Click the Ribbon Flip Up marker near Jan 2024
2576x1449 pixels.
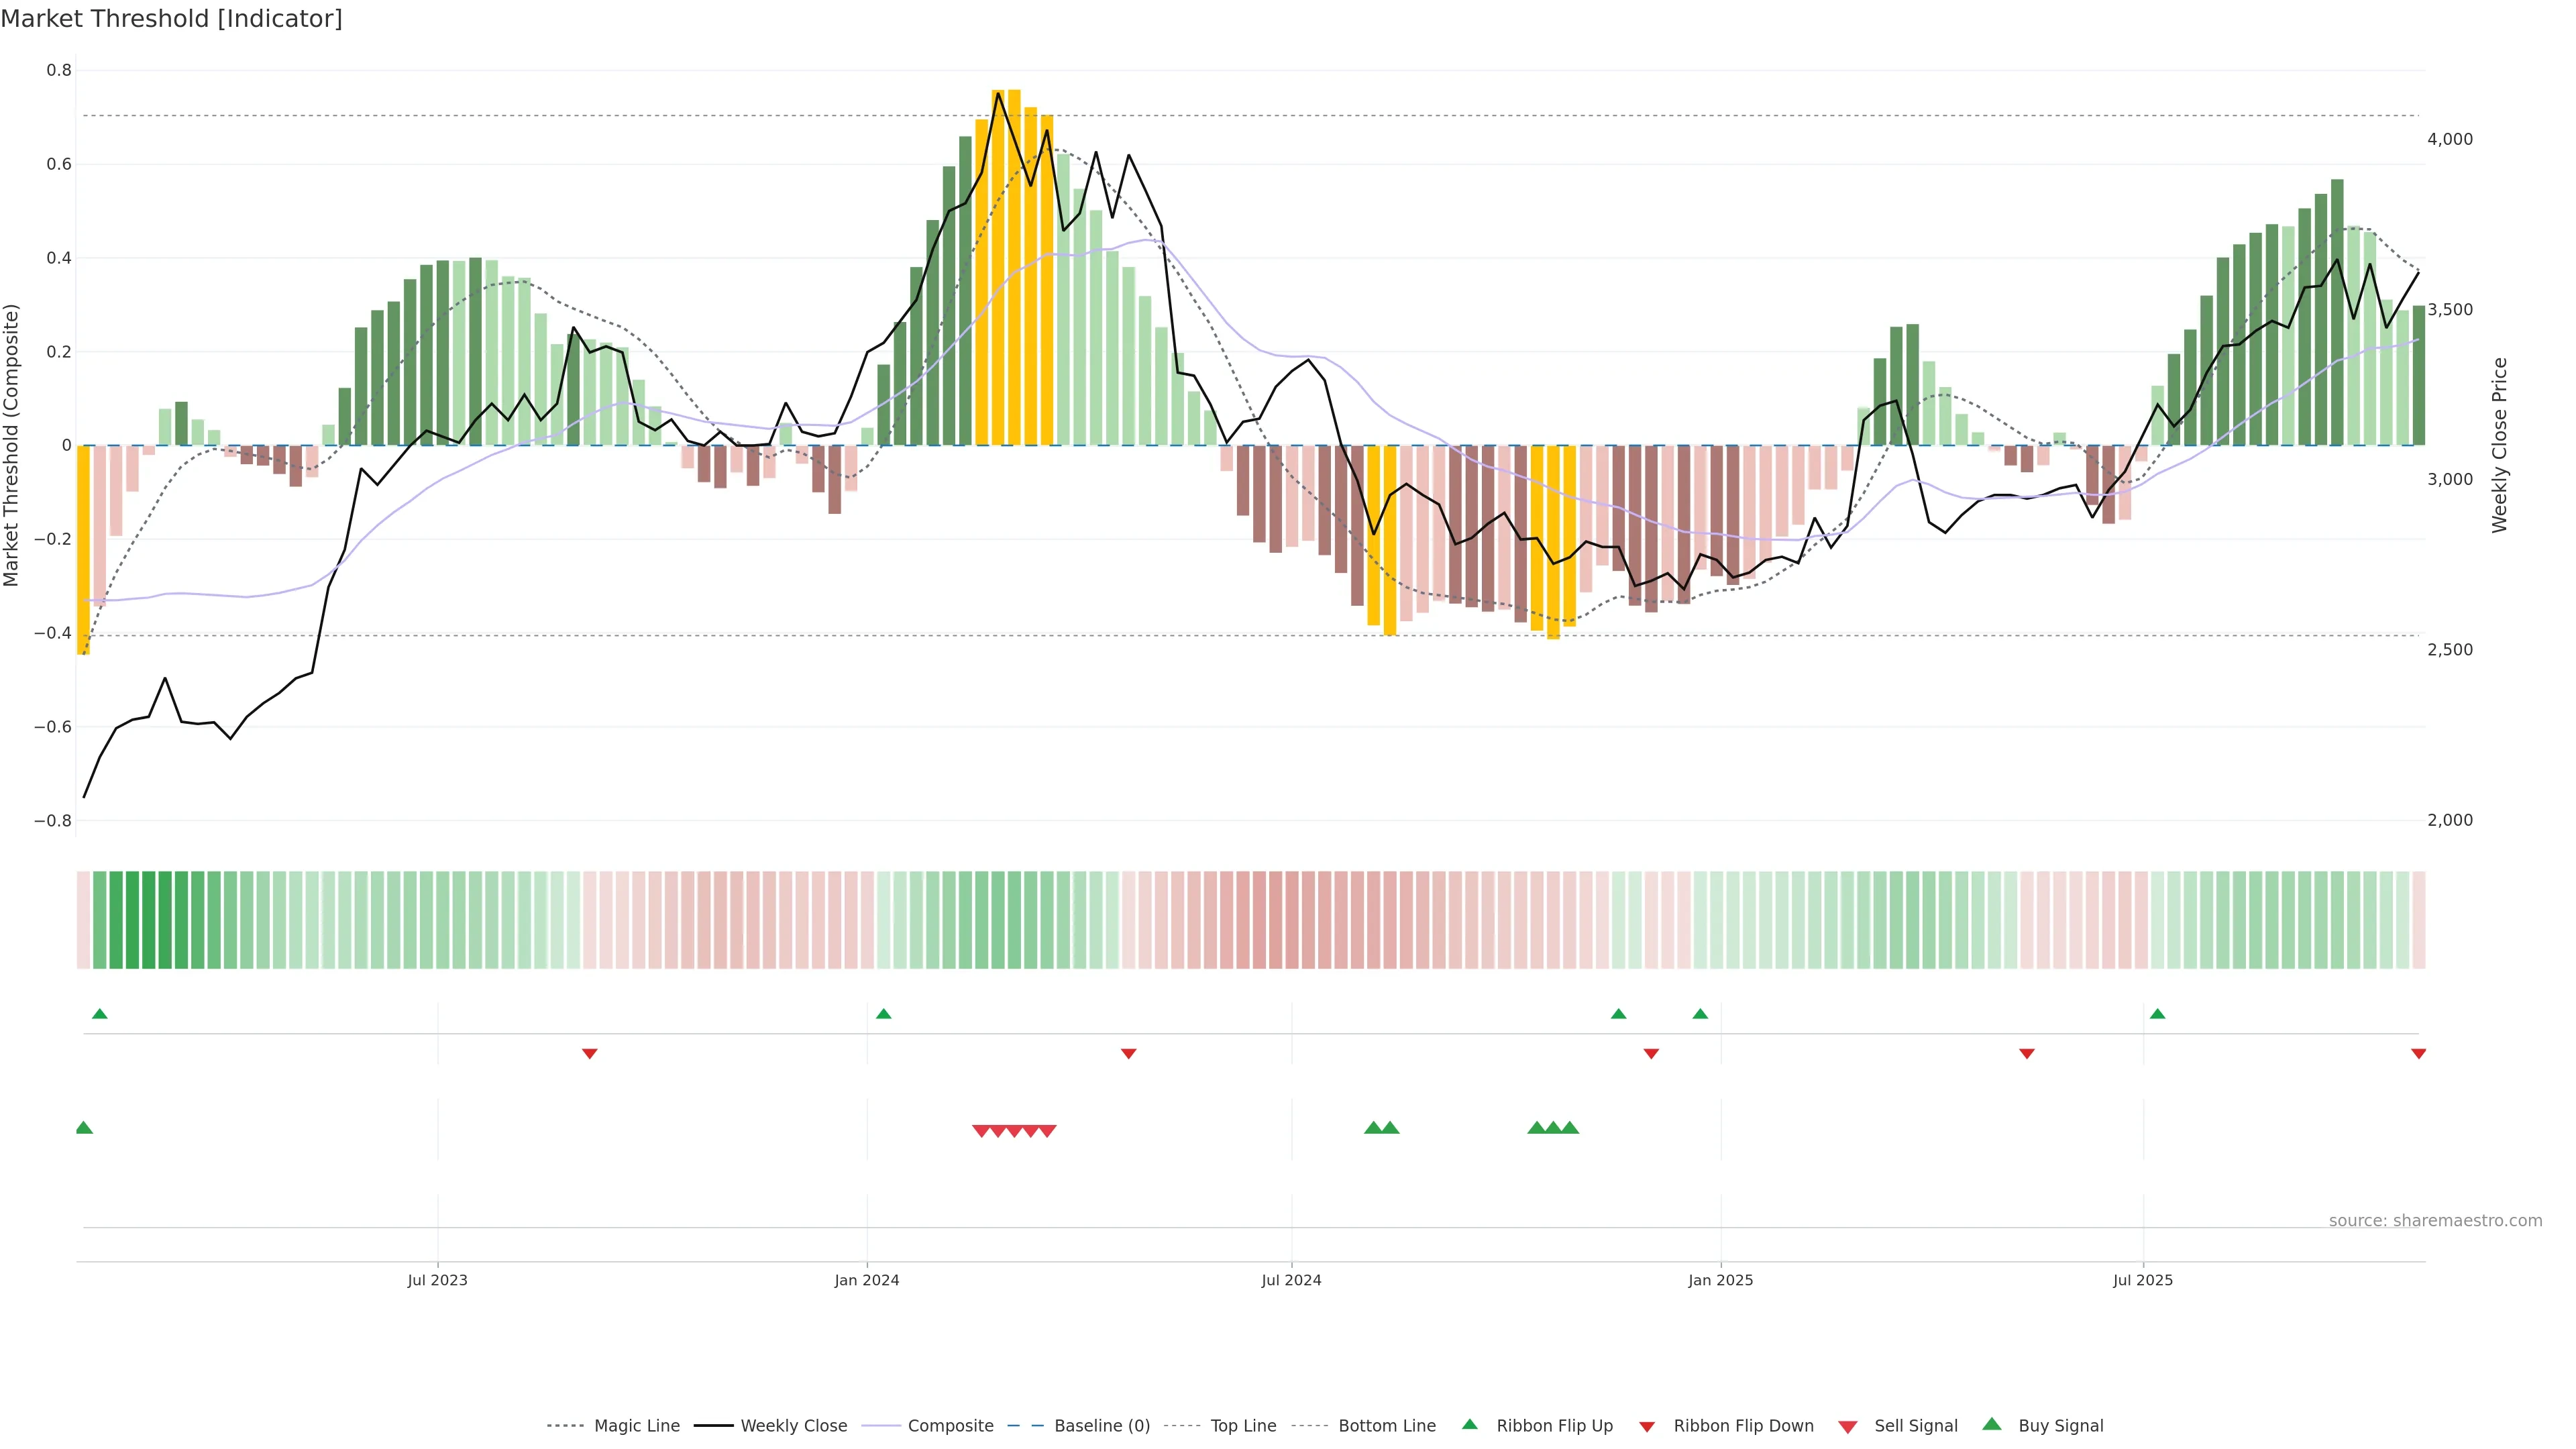coord(883,1014)
